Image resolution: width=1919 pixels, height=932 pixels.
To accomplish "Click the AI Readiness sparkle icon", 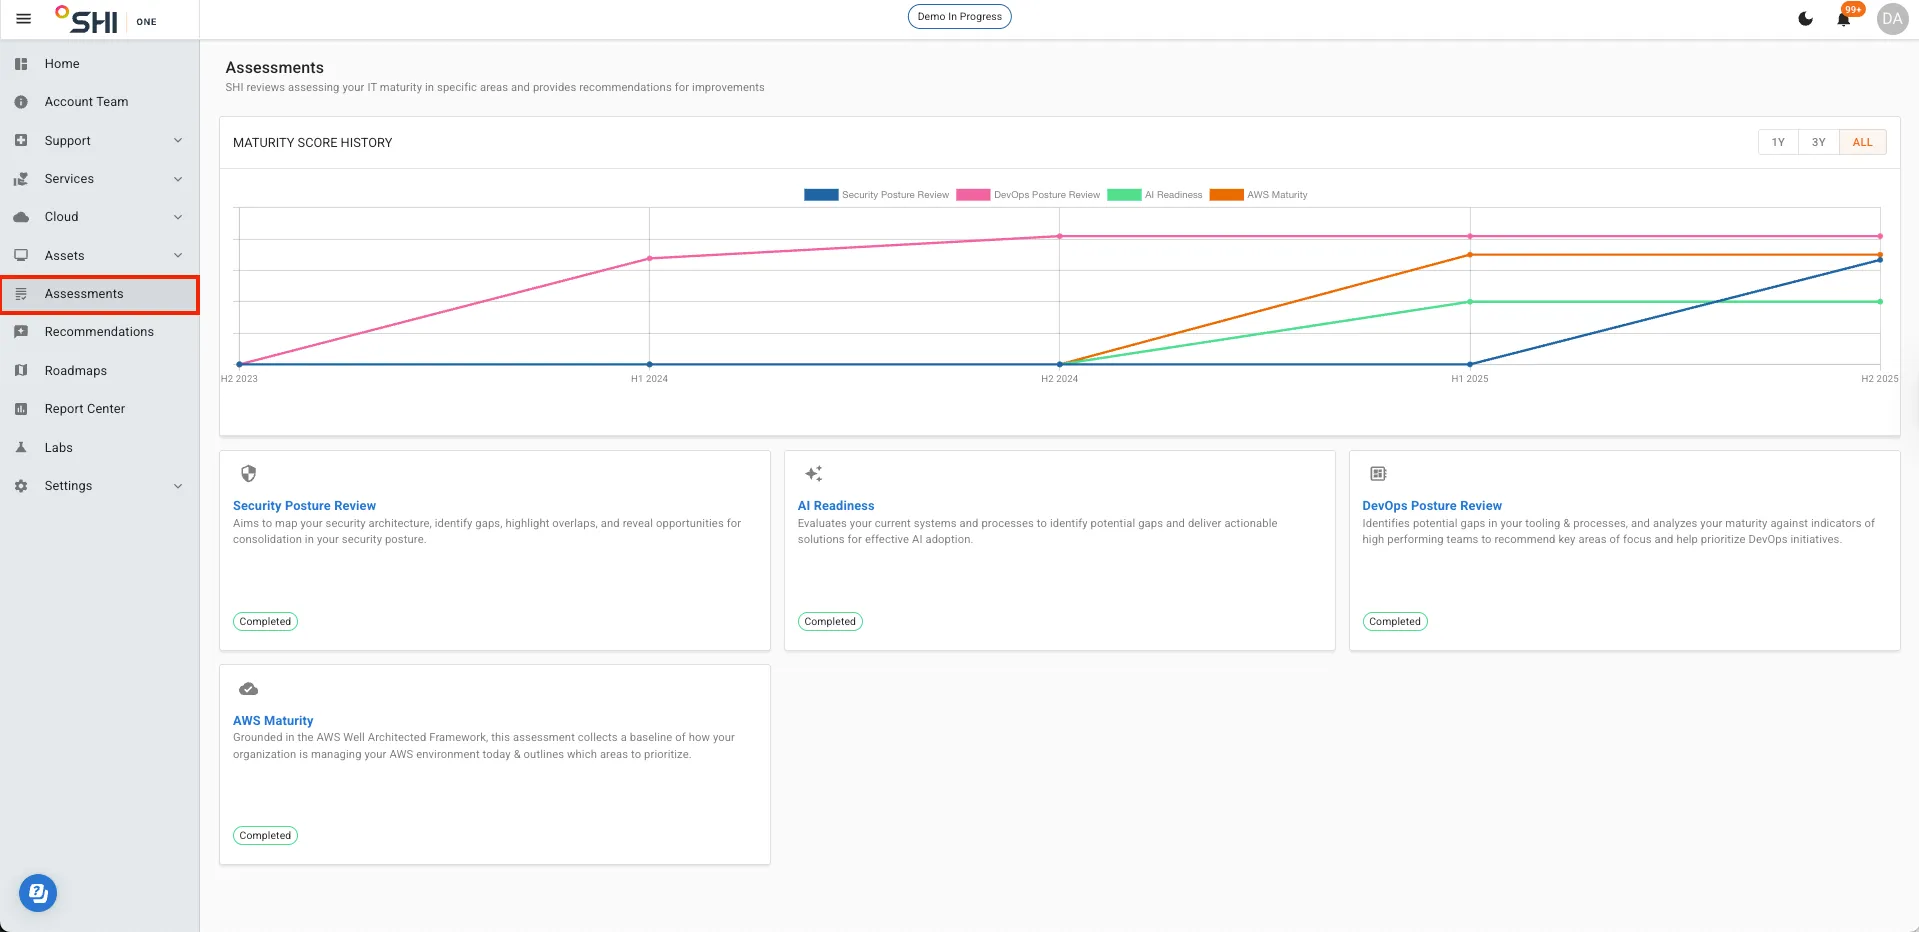I will pos(814,474).
